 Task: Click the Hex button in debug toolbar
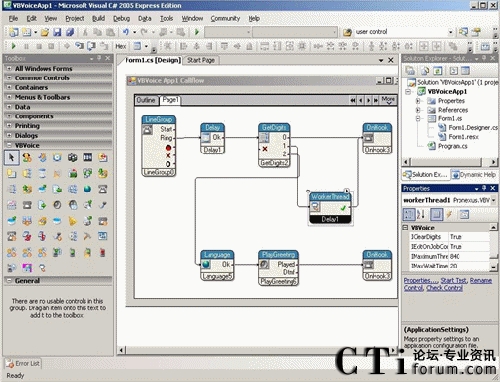pyautogui.click(x=121, y=46)
